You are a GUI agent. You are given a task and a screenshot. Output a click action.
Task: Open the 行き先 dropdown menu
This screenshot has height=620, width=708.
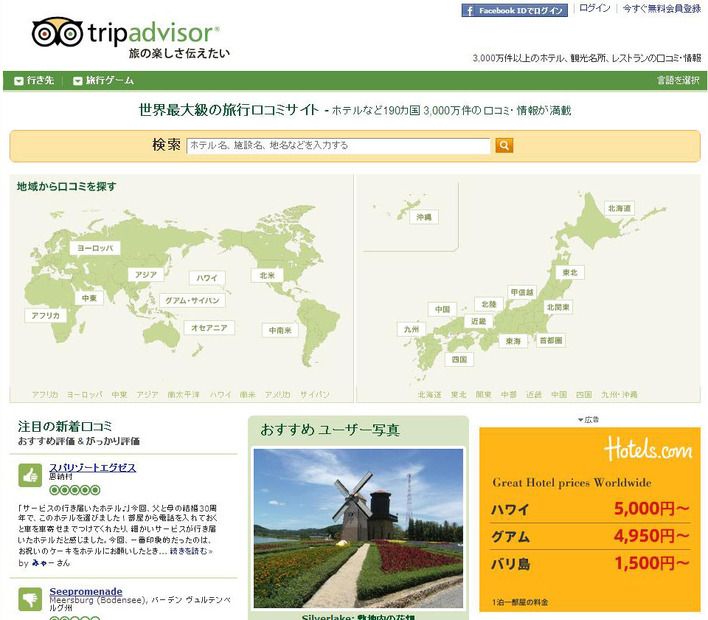pos(34,80)
